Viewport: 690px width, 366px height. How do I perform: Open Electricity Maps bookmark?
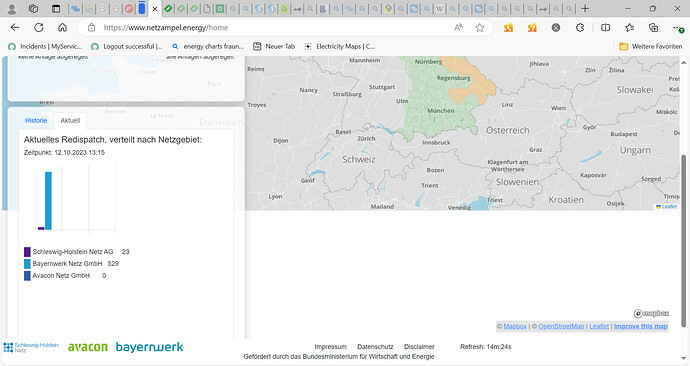[x=339, y=46]
